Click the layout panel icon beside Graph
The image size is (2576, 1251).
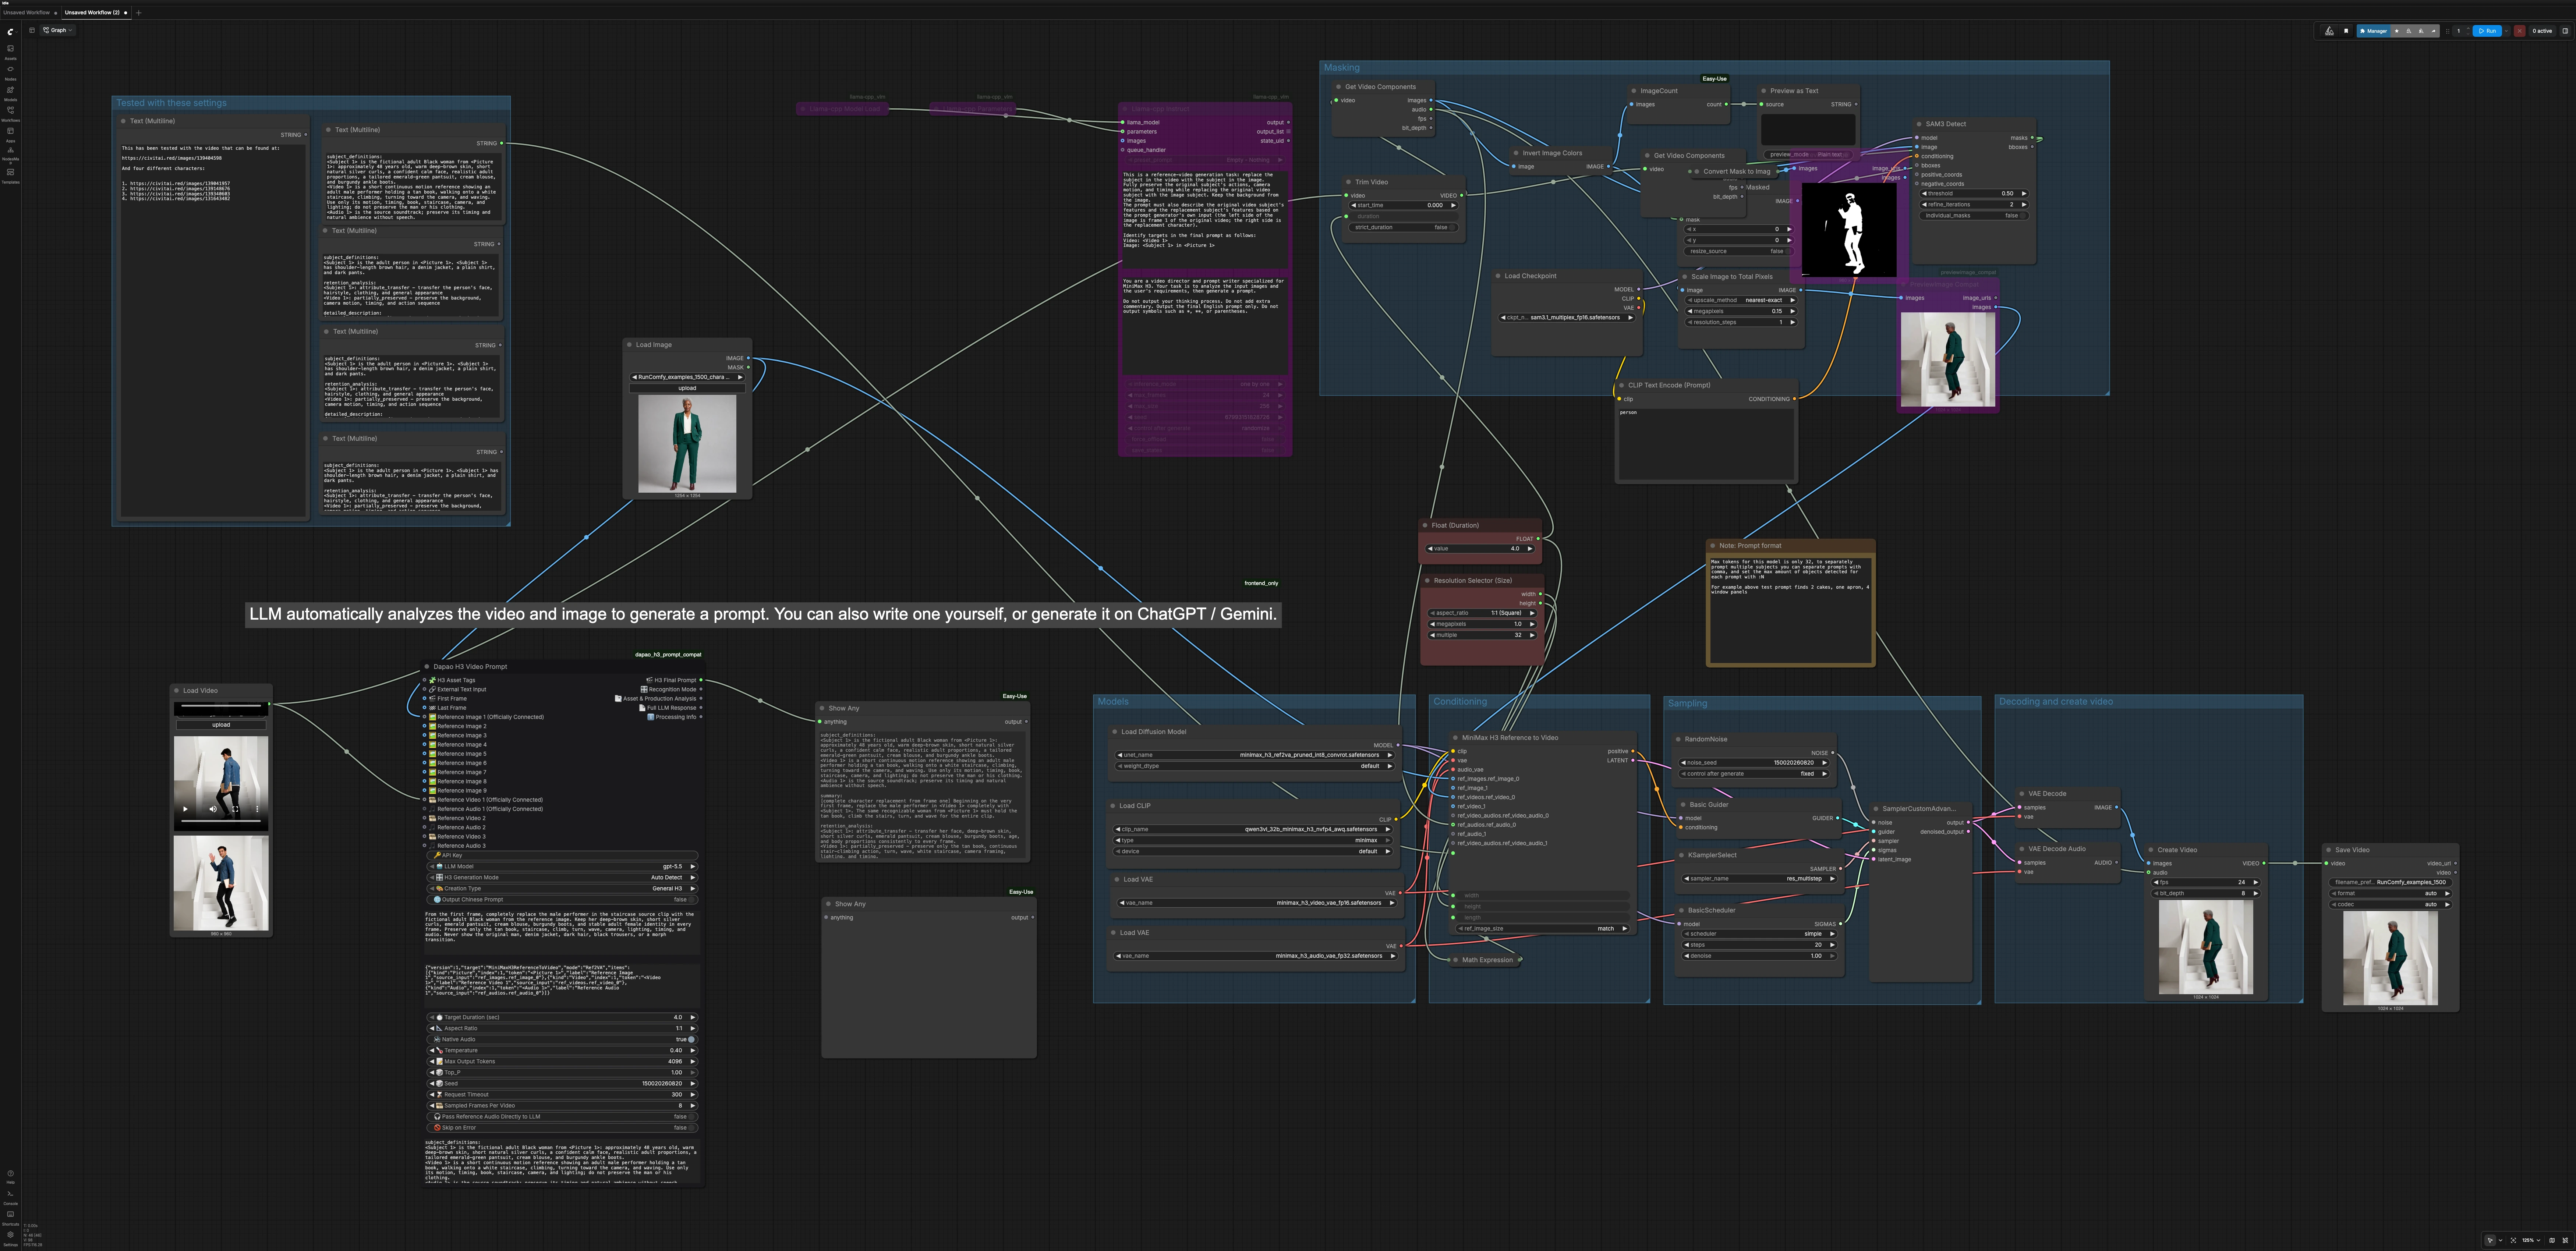click(x=32, y=30)
